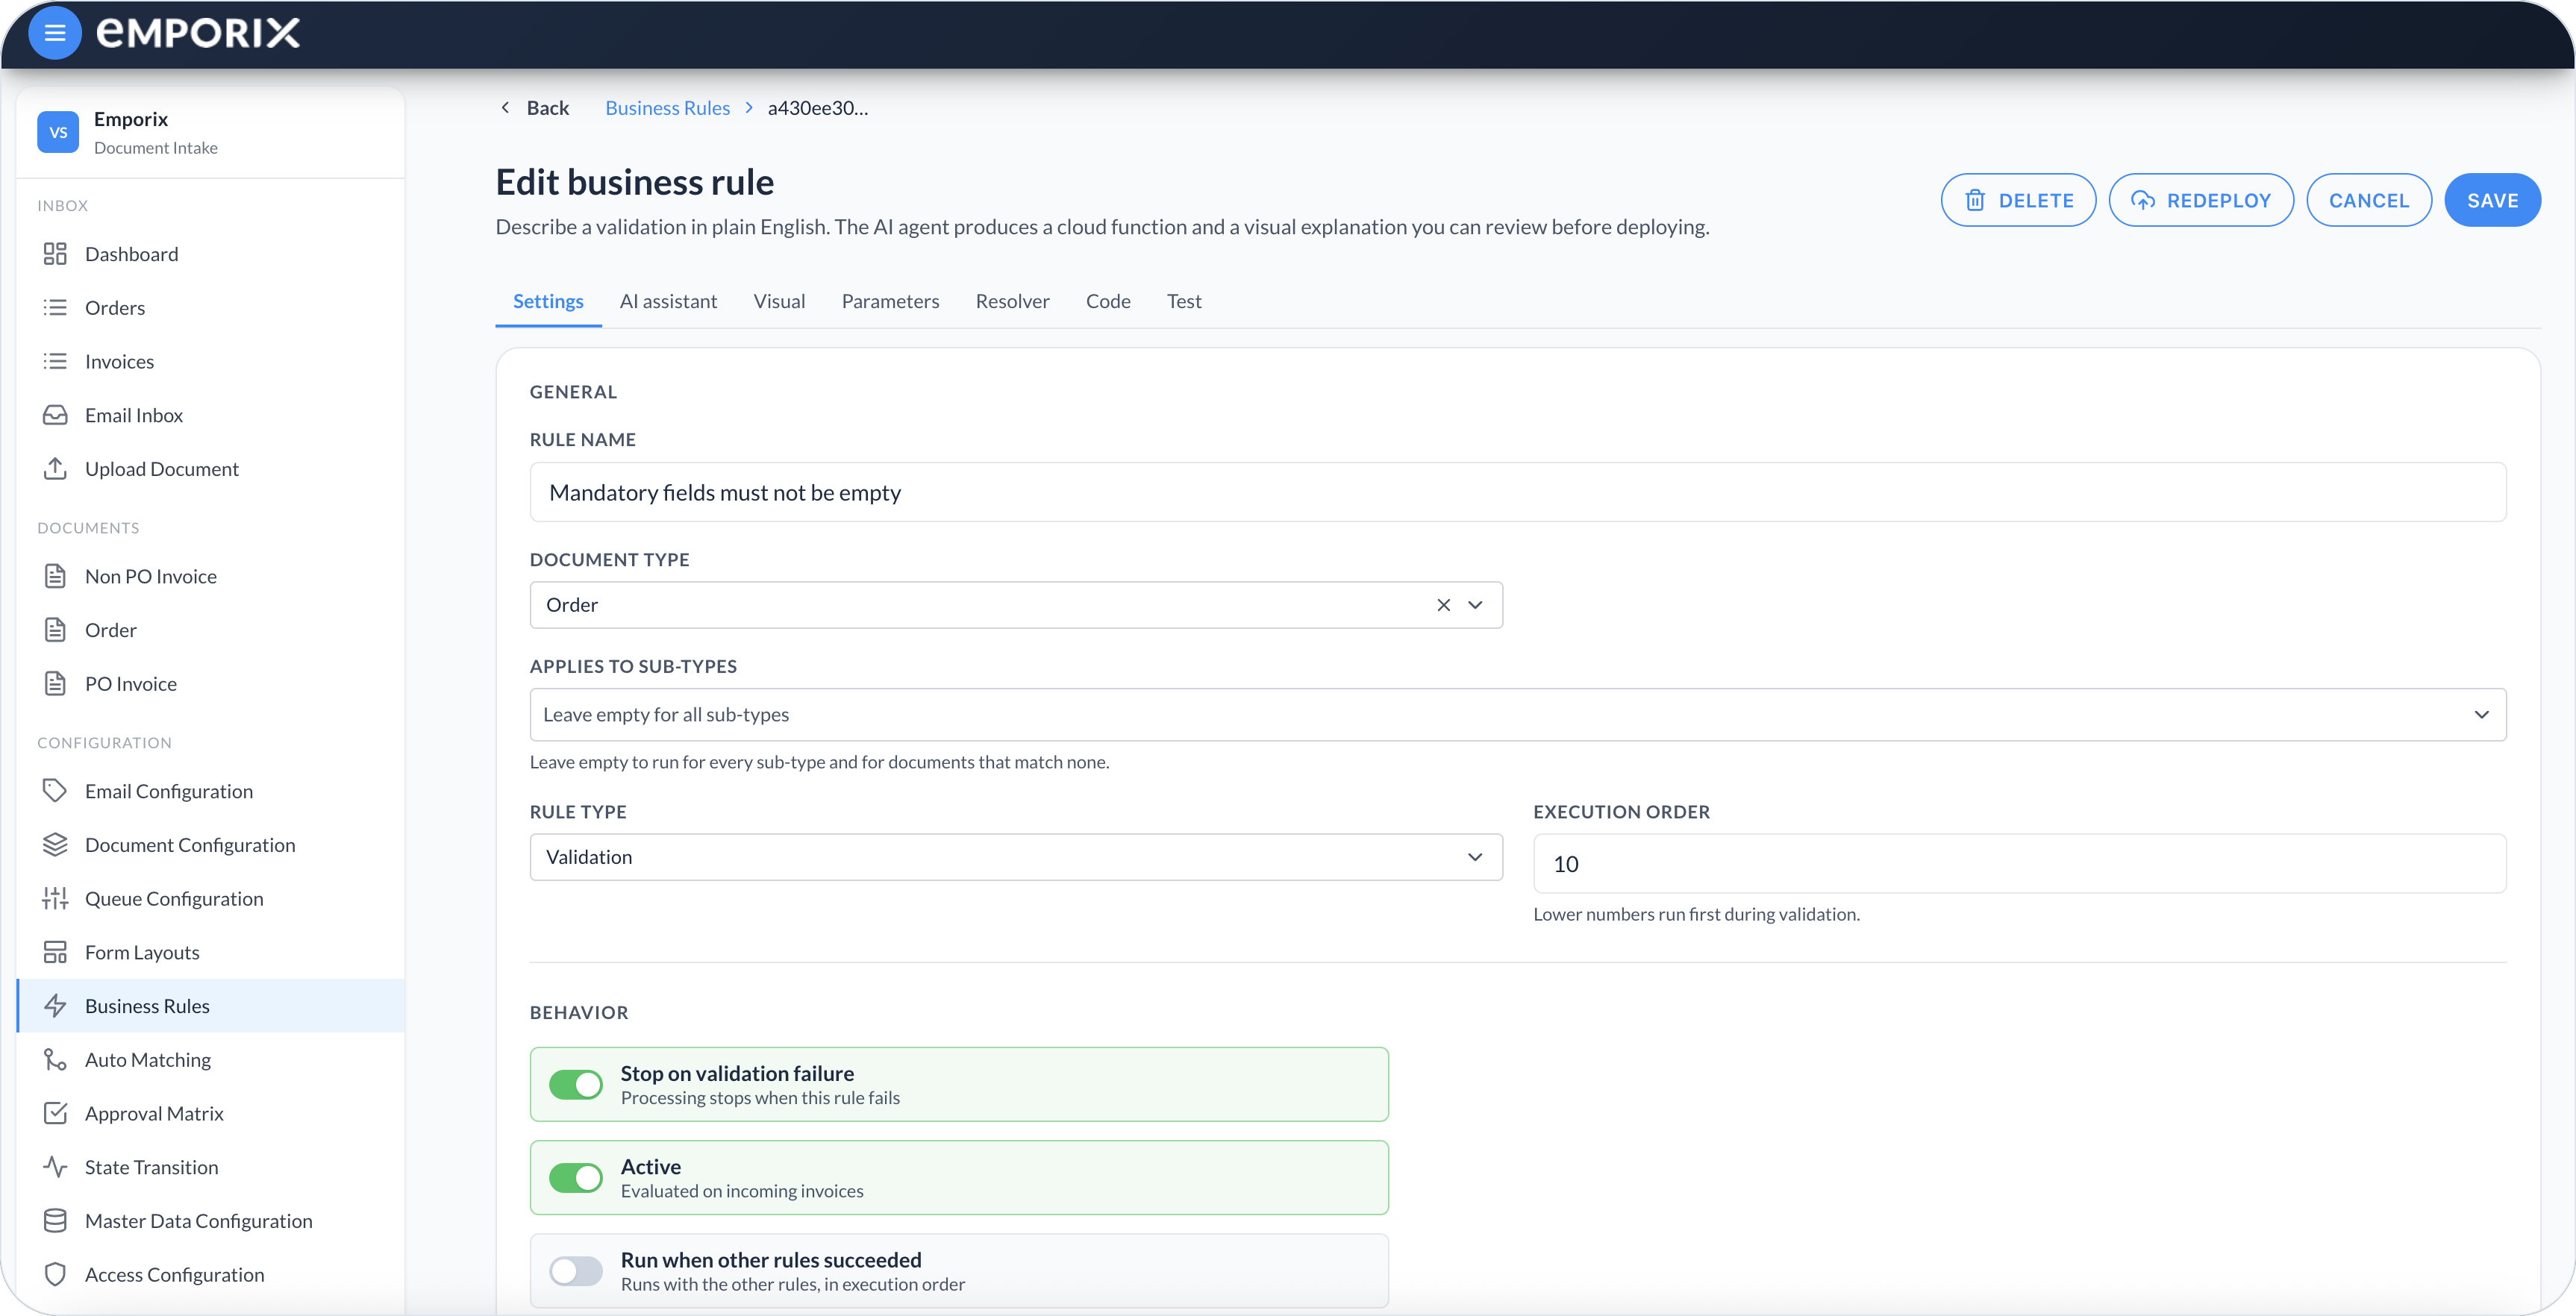Enable Run when other rules succeeded
2576x1316 pixels.
click(576, 1271)
